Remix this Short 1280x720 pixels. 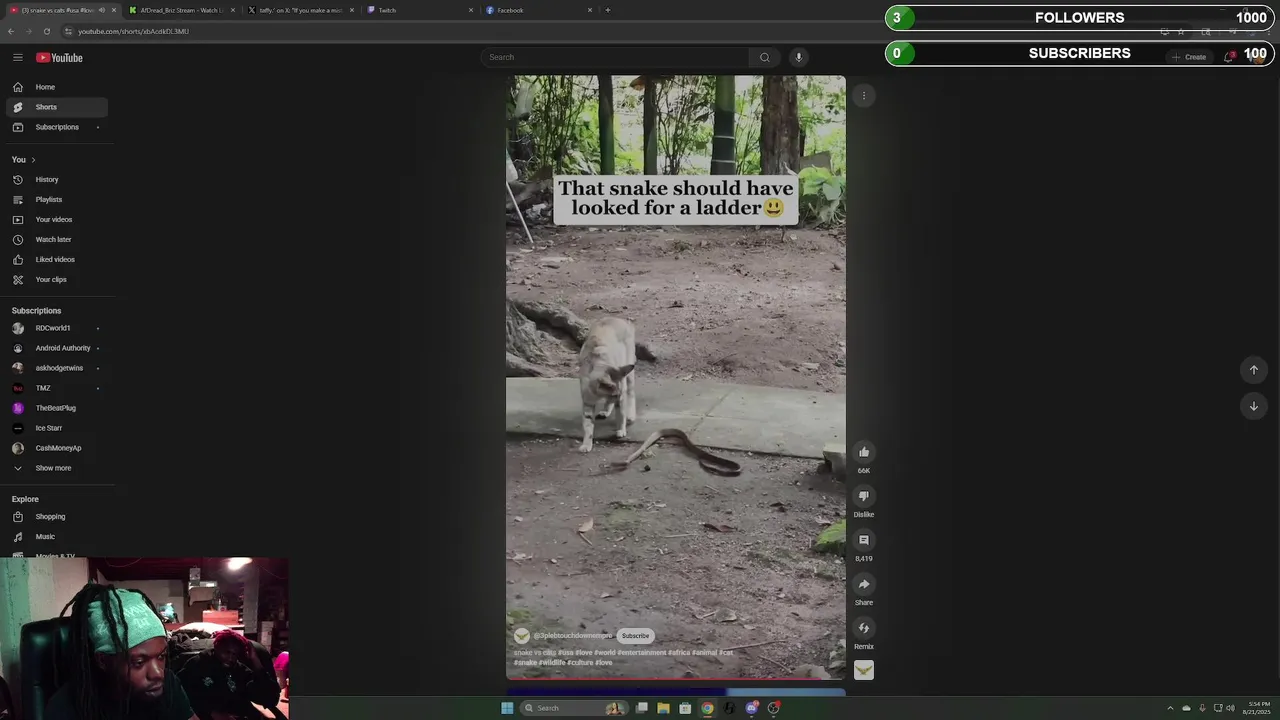(x=864, y=628)
